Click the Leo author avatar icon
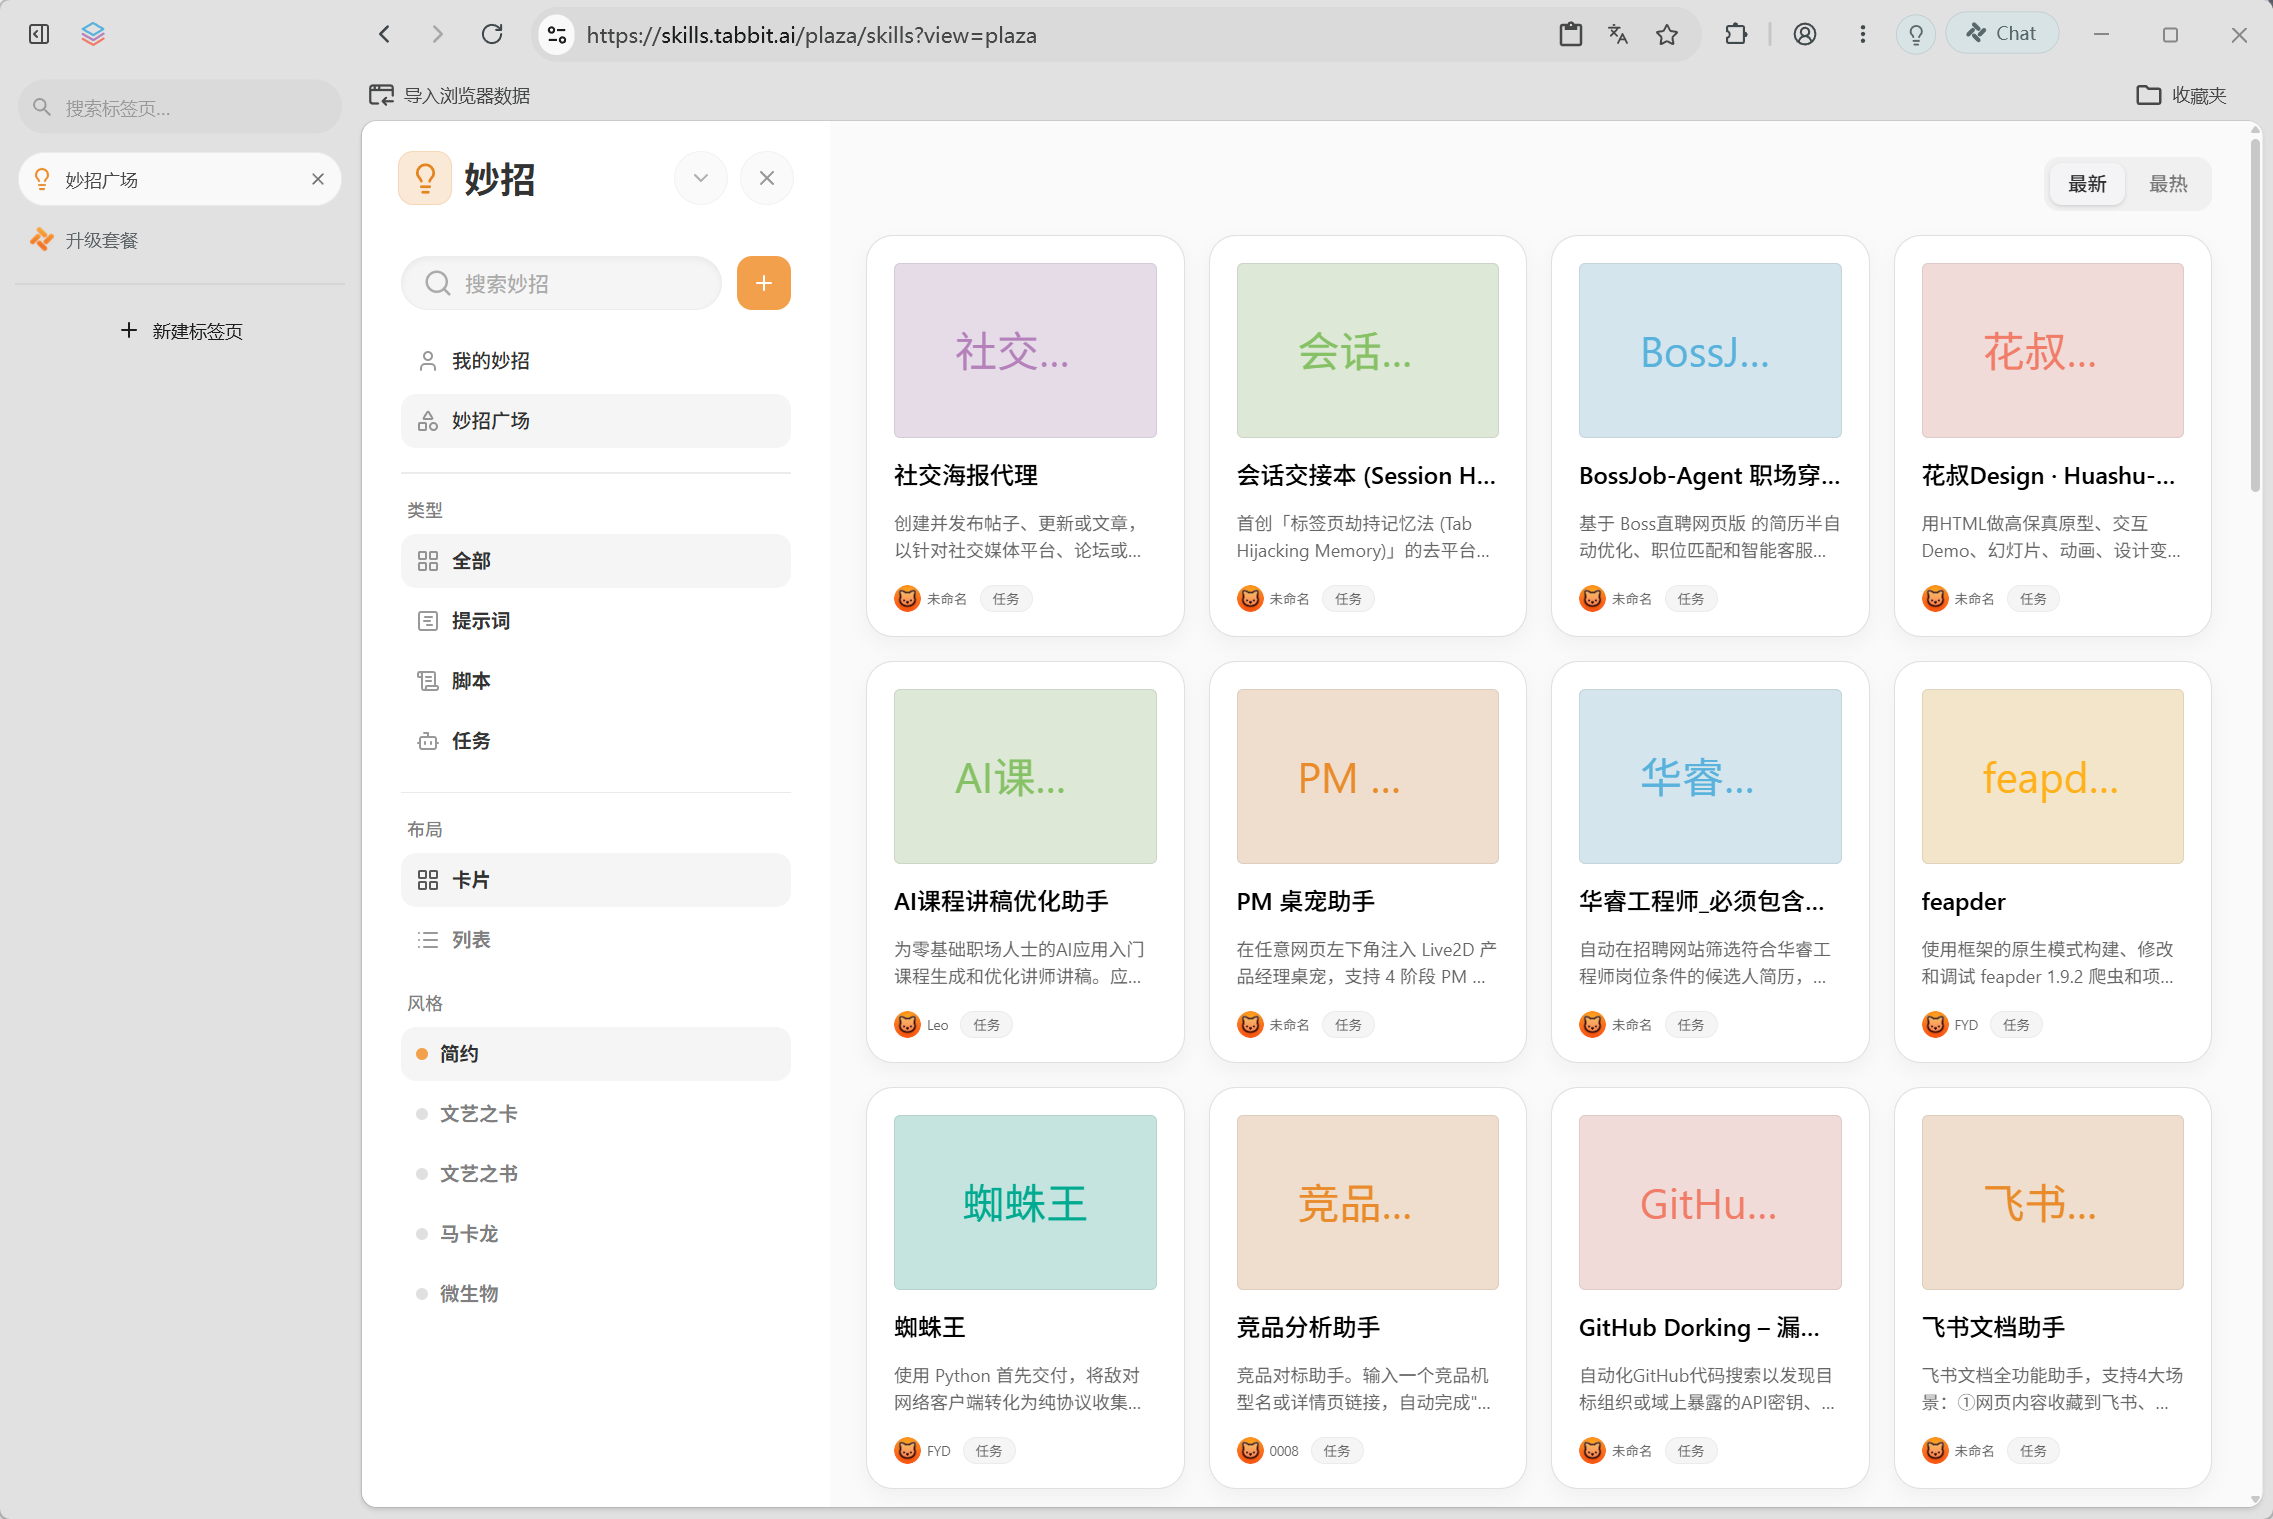This screenshot has height=1519, width=2273. click(907, 1025)
